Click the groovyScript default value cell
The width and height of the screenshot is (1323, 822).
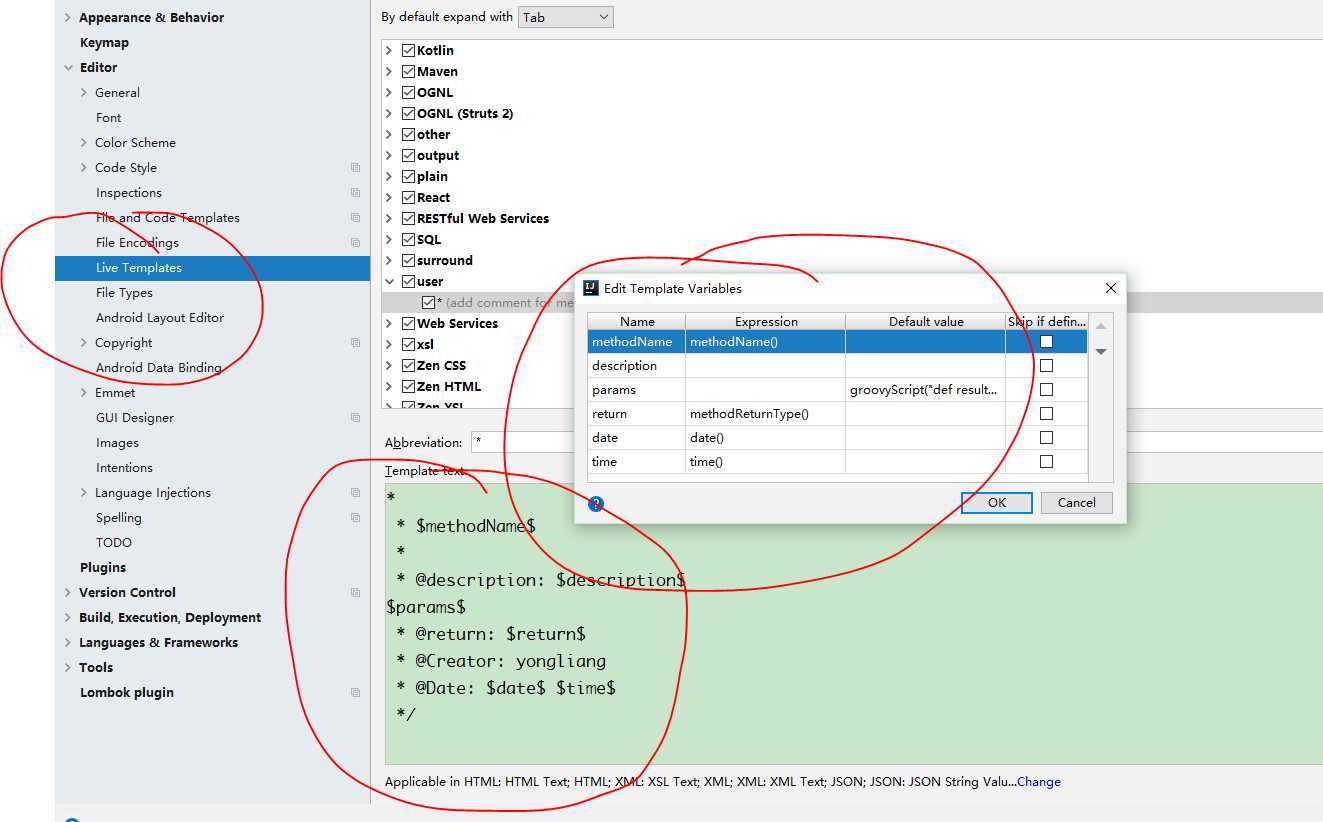[x=925, y=390]
